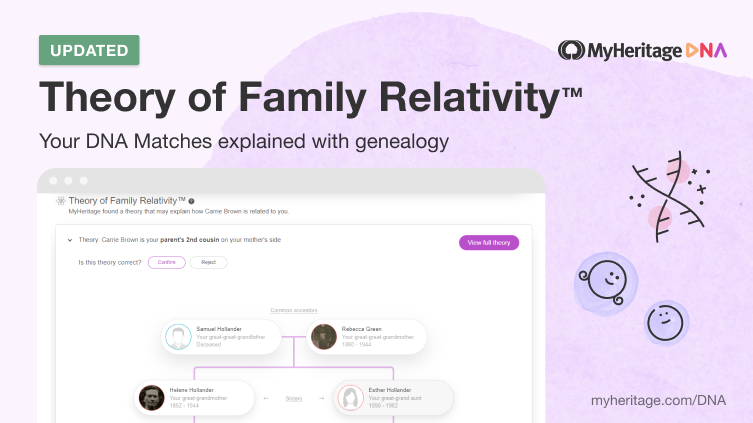Click the Common ancestors link

[293, 310]
